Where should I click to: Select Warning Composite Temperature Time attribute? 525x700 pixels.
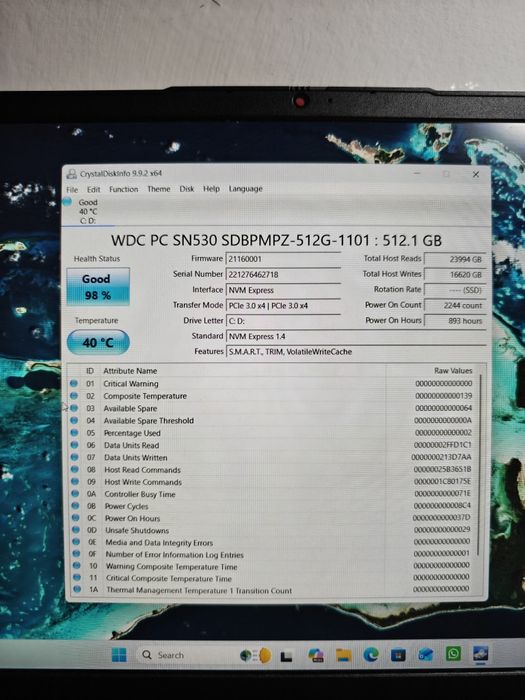click(x=171, y=567)
